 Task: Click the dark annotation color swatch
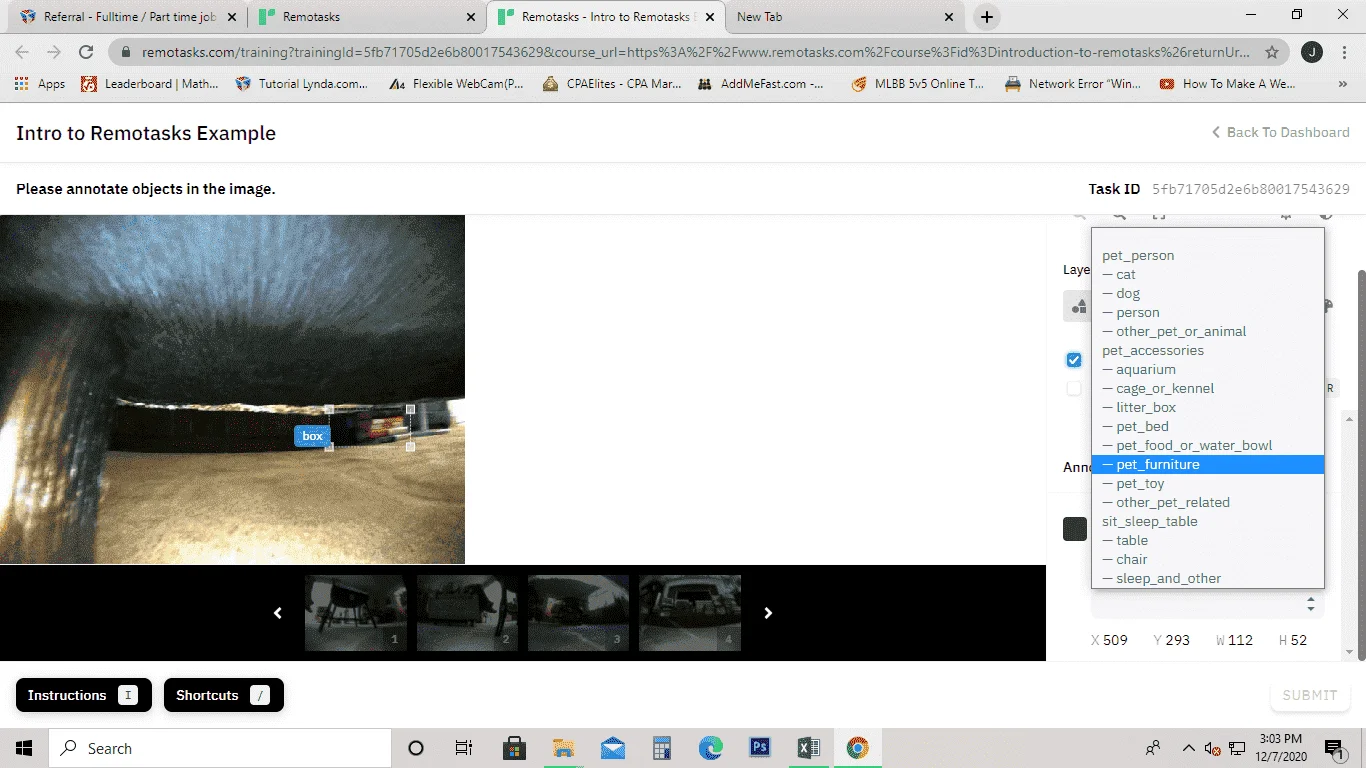click(x=1075, y=529)
